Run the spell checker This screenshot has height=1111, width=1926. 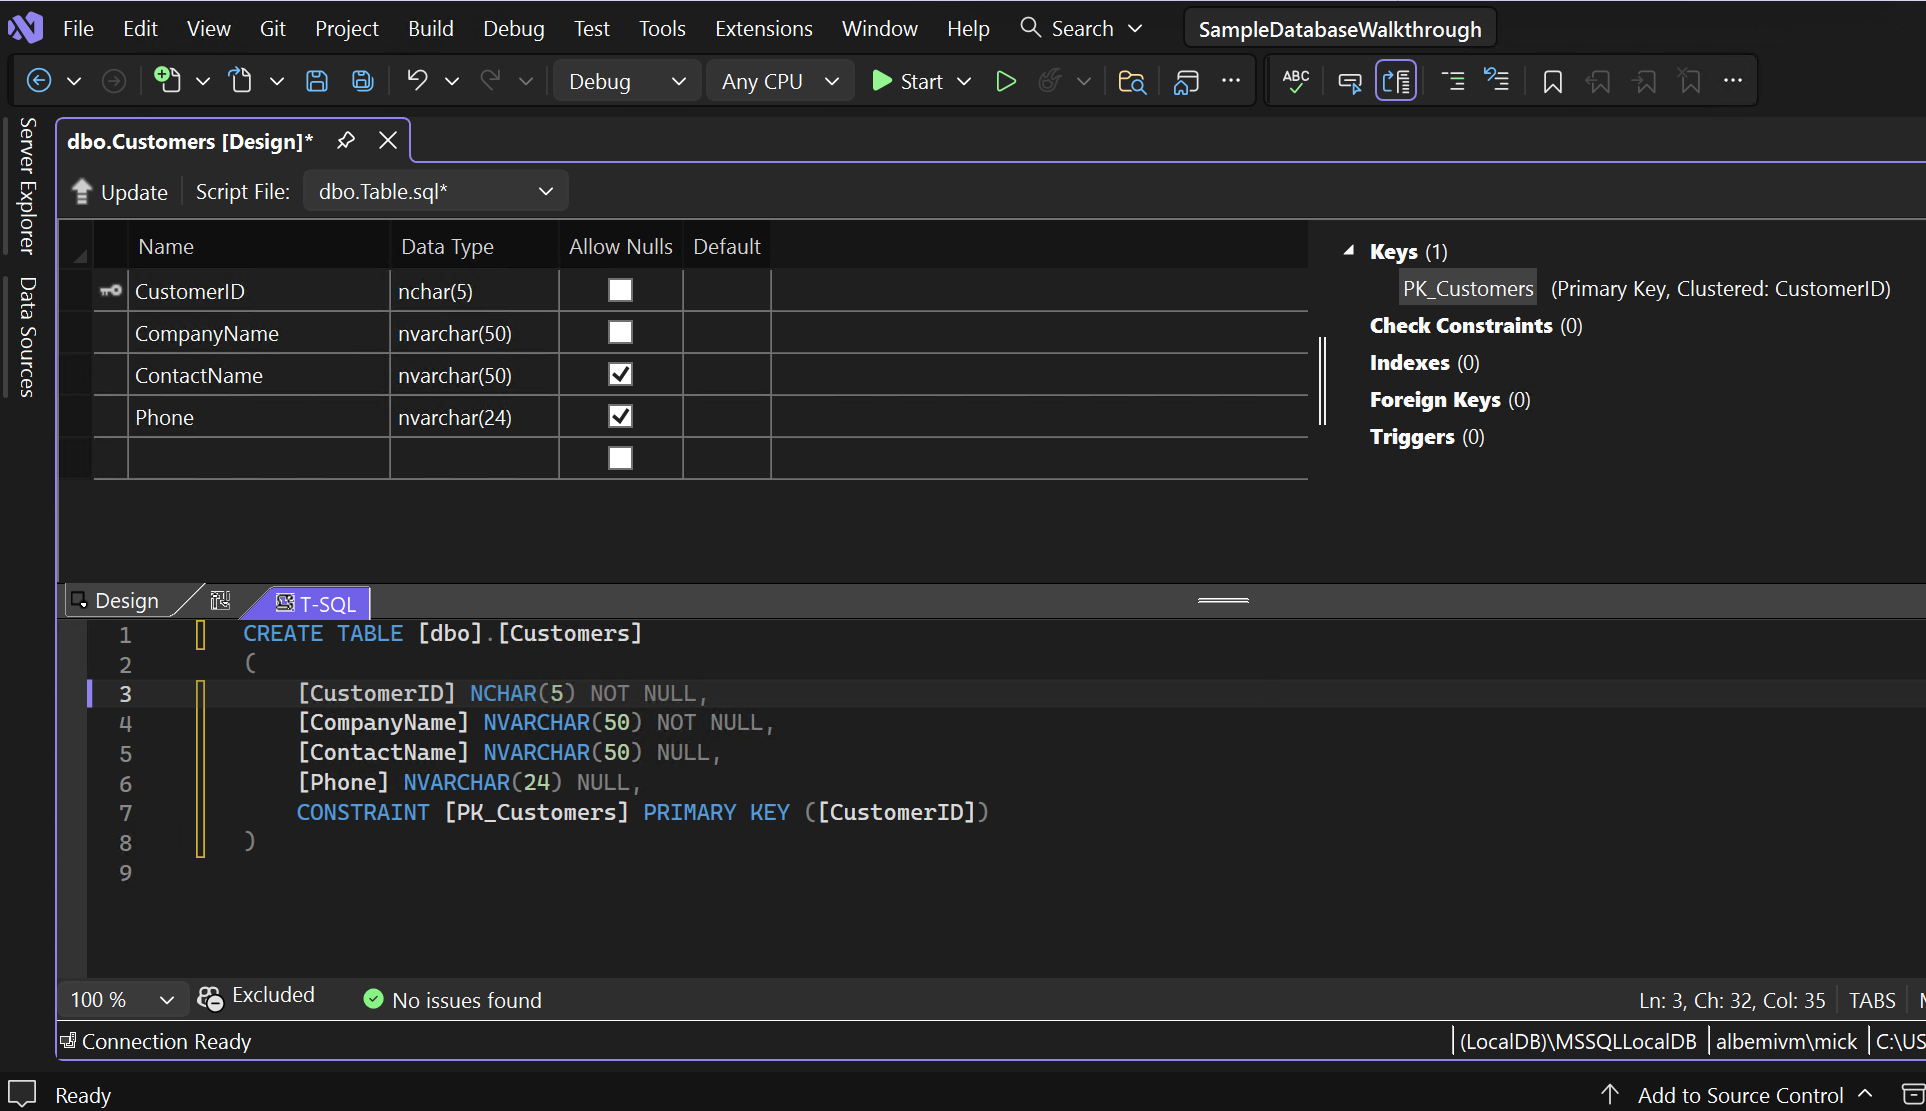coord(1294,81)
